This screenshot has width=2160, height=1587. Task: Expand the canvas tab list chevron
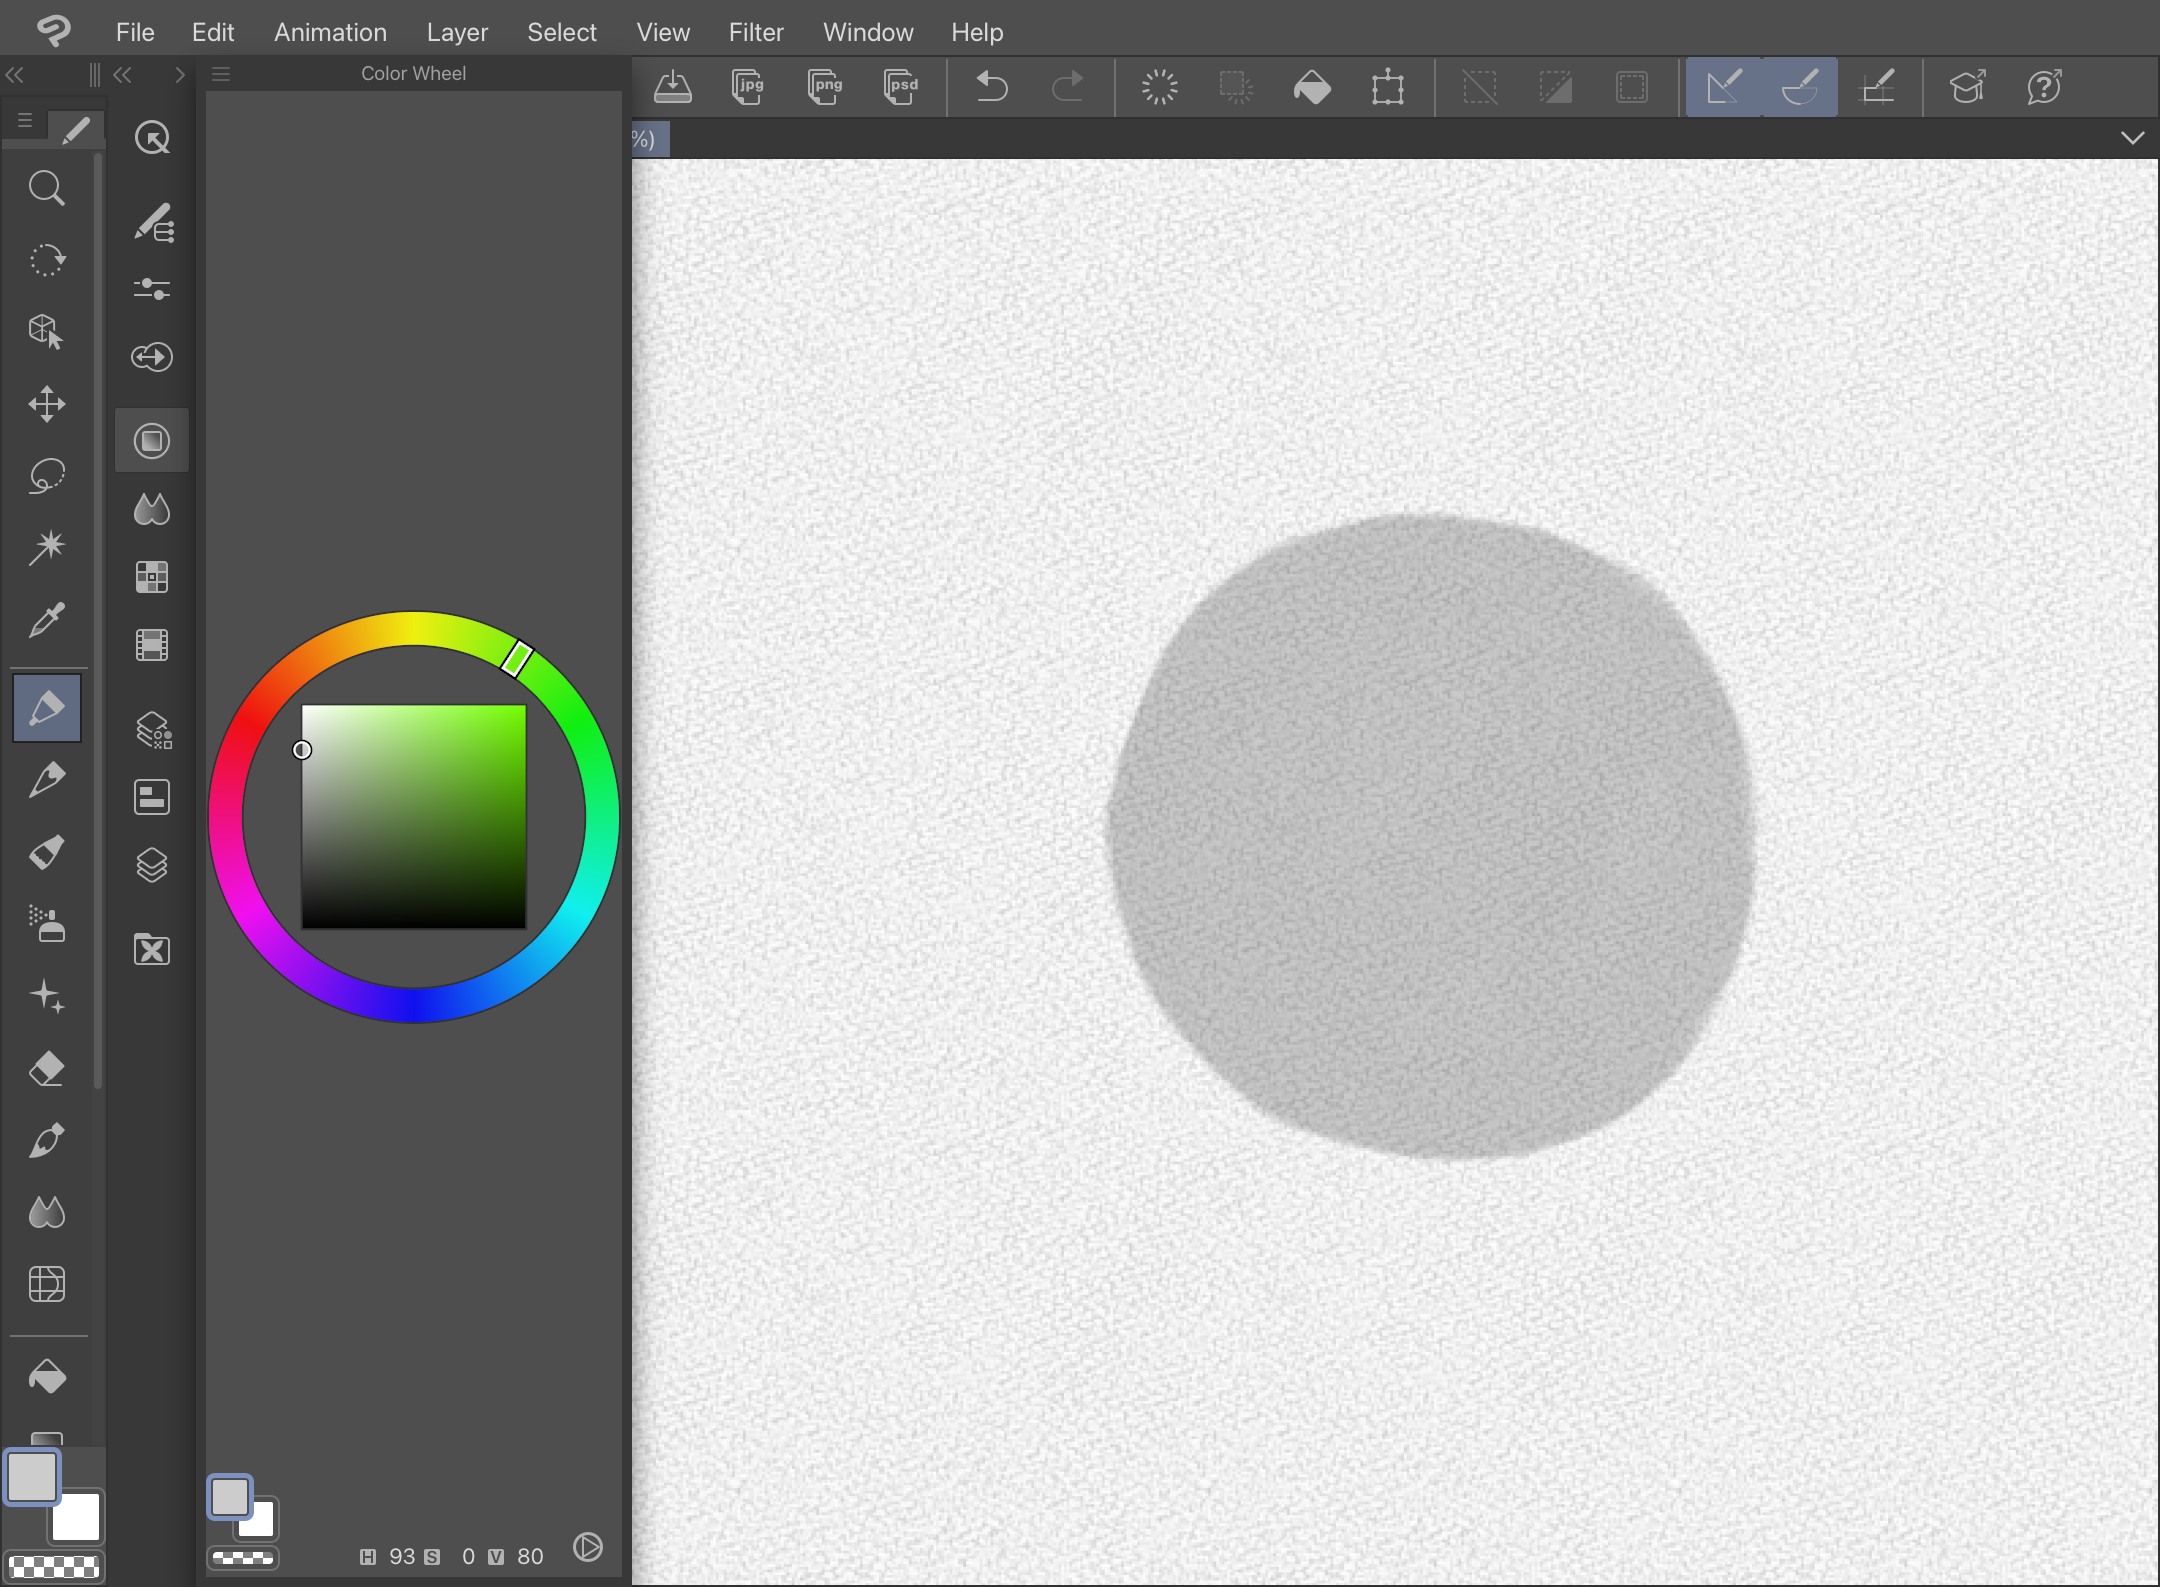2132,138
